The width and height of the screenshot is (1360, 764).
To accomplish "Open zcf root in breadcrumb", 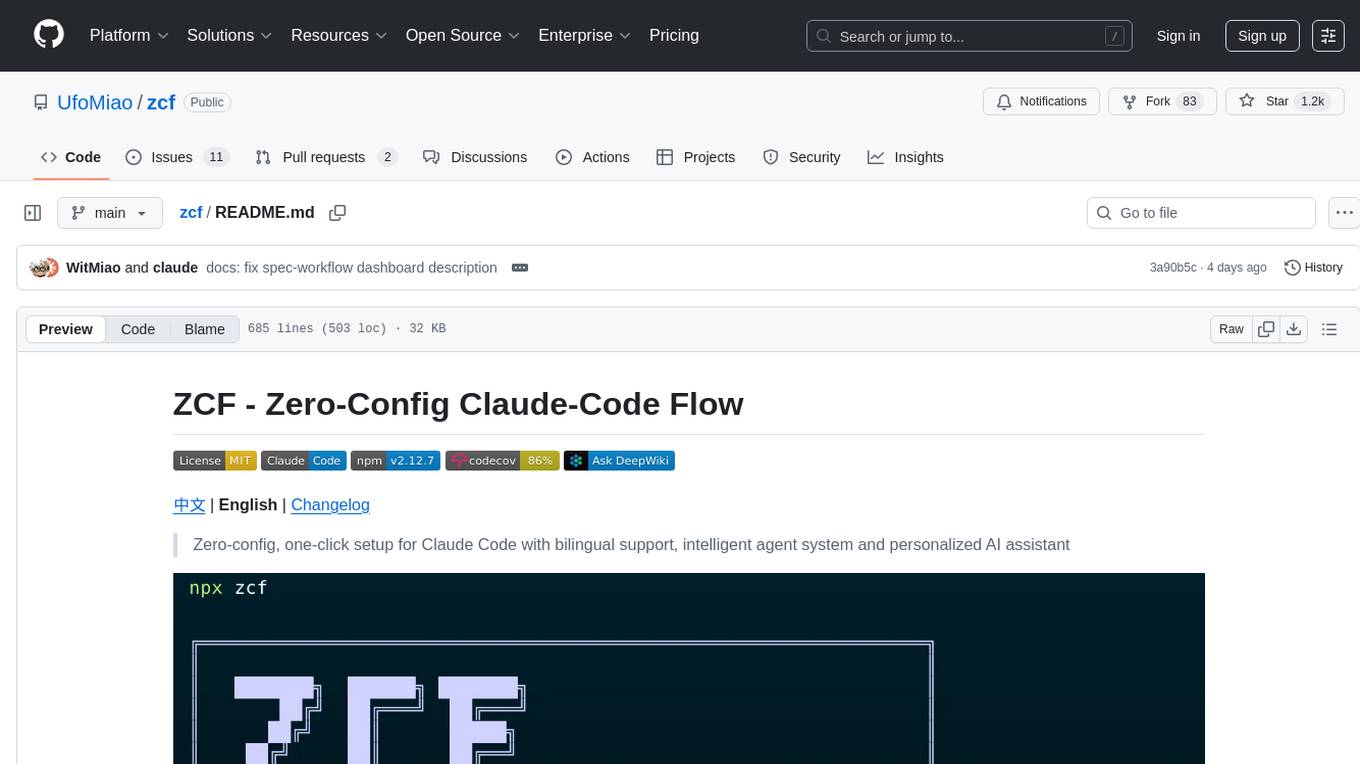I will click(191, 212).
